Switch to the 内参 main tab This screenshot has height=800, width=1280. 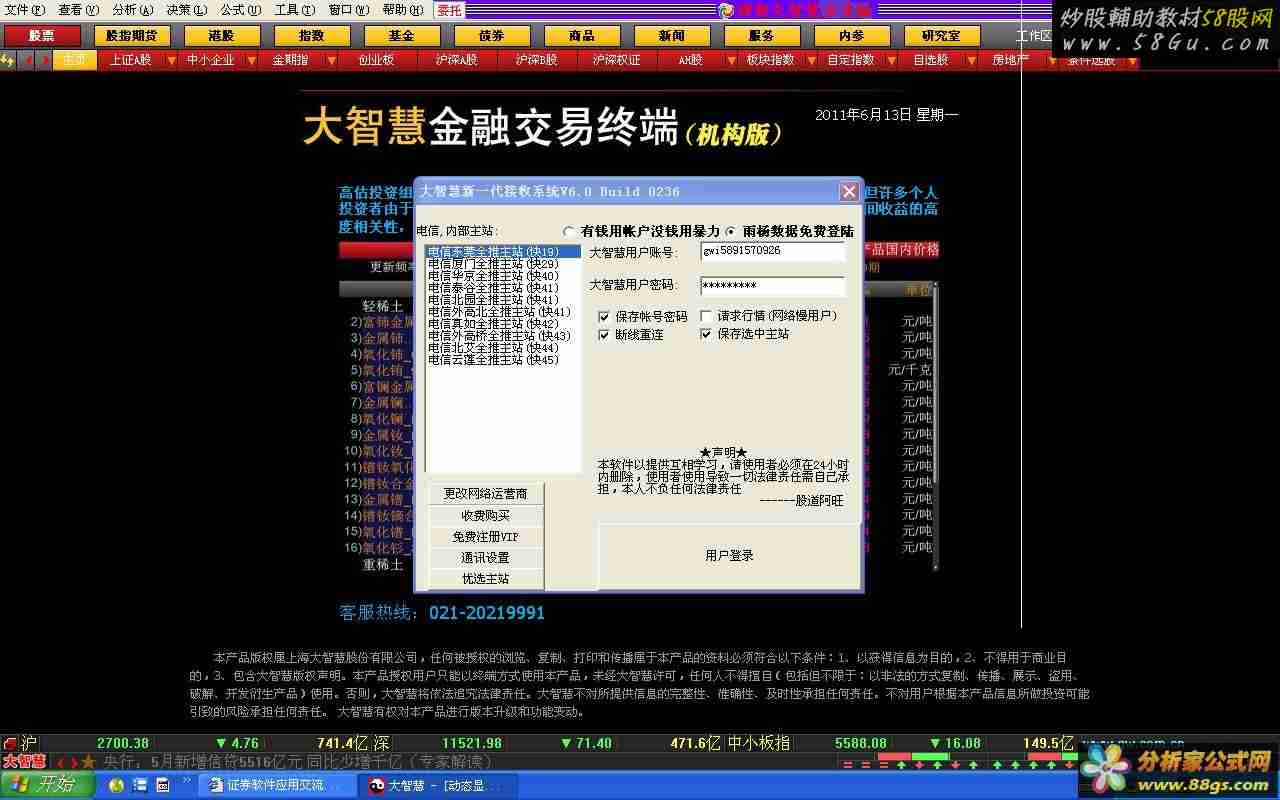(x=852, y=36)
